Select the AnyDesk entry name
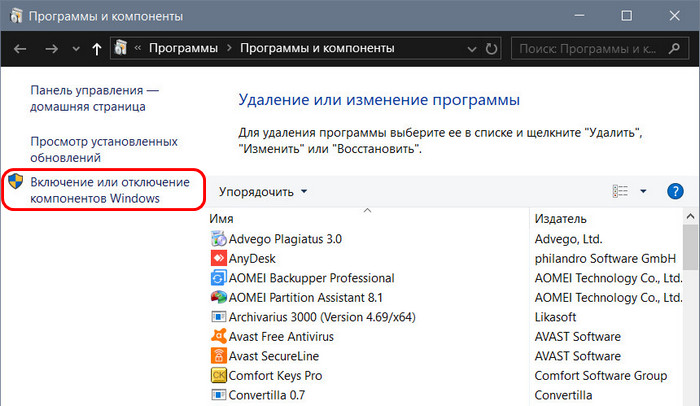 point(252,259)
